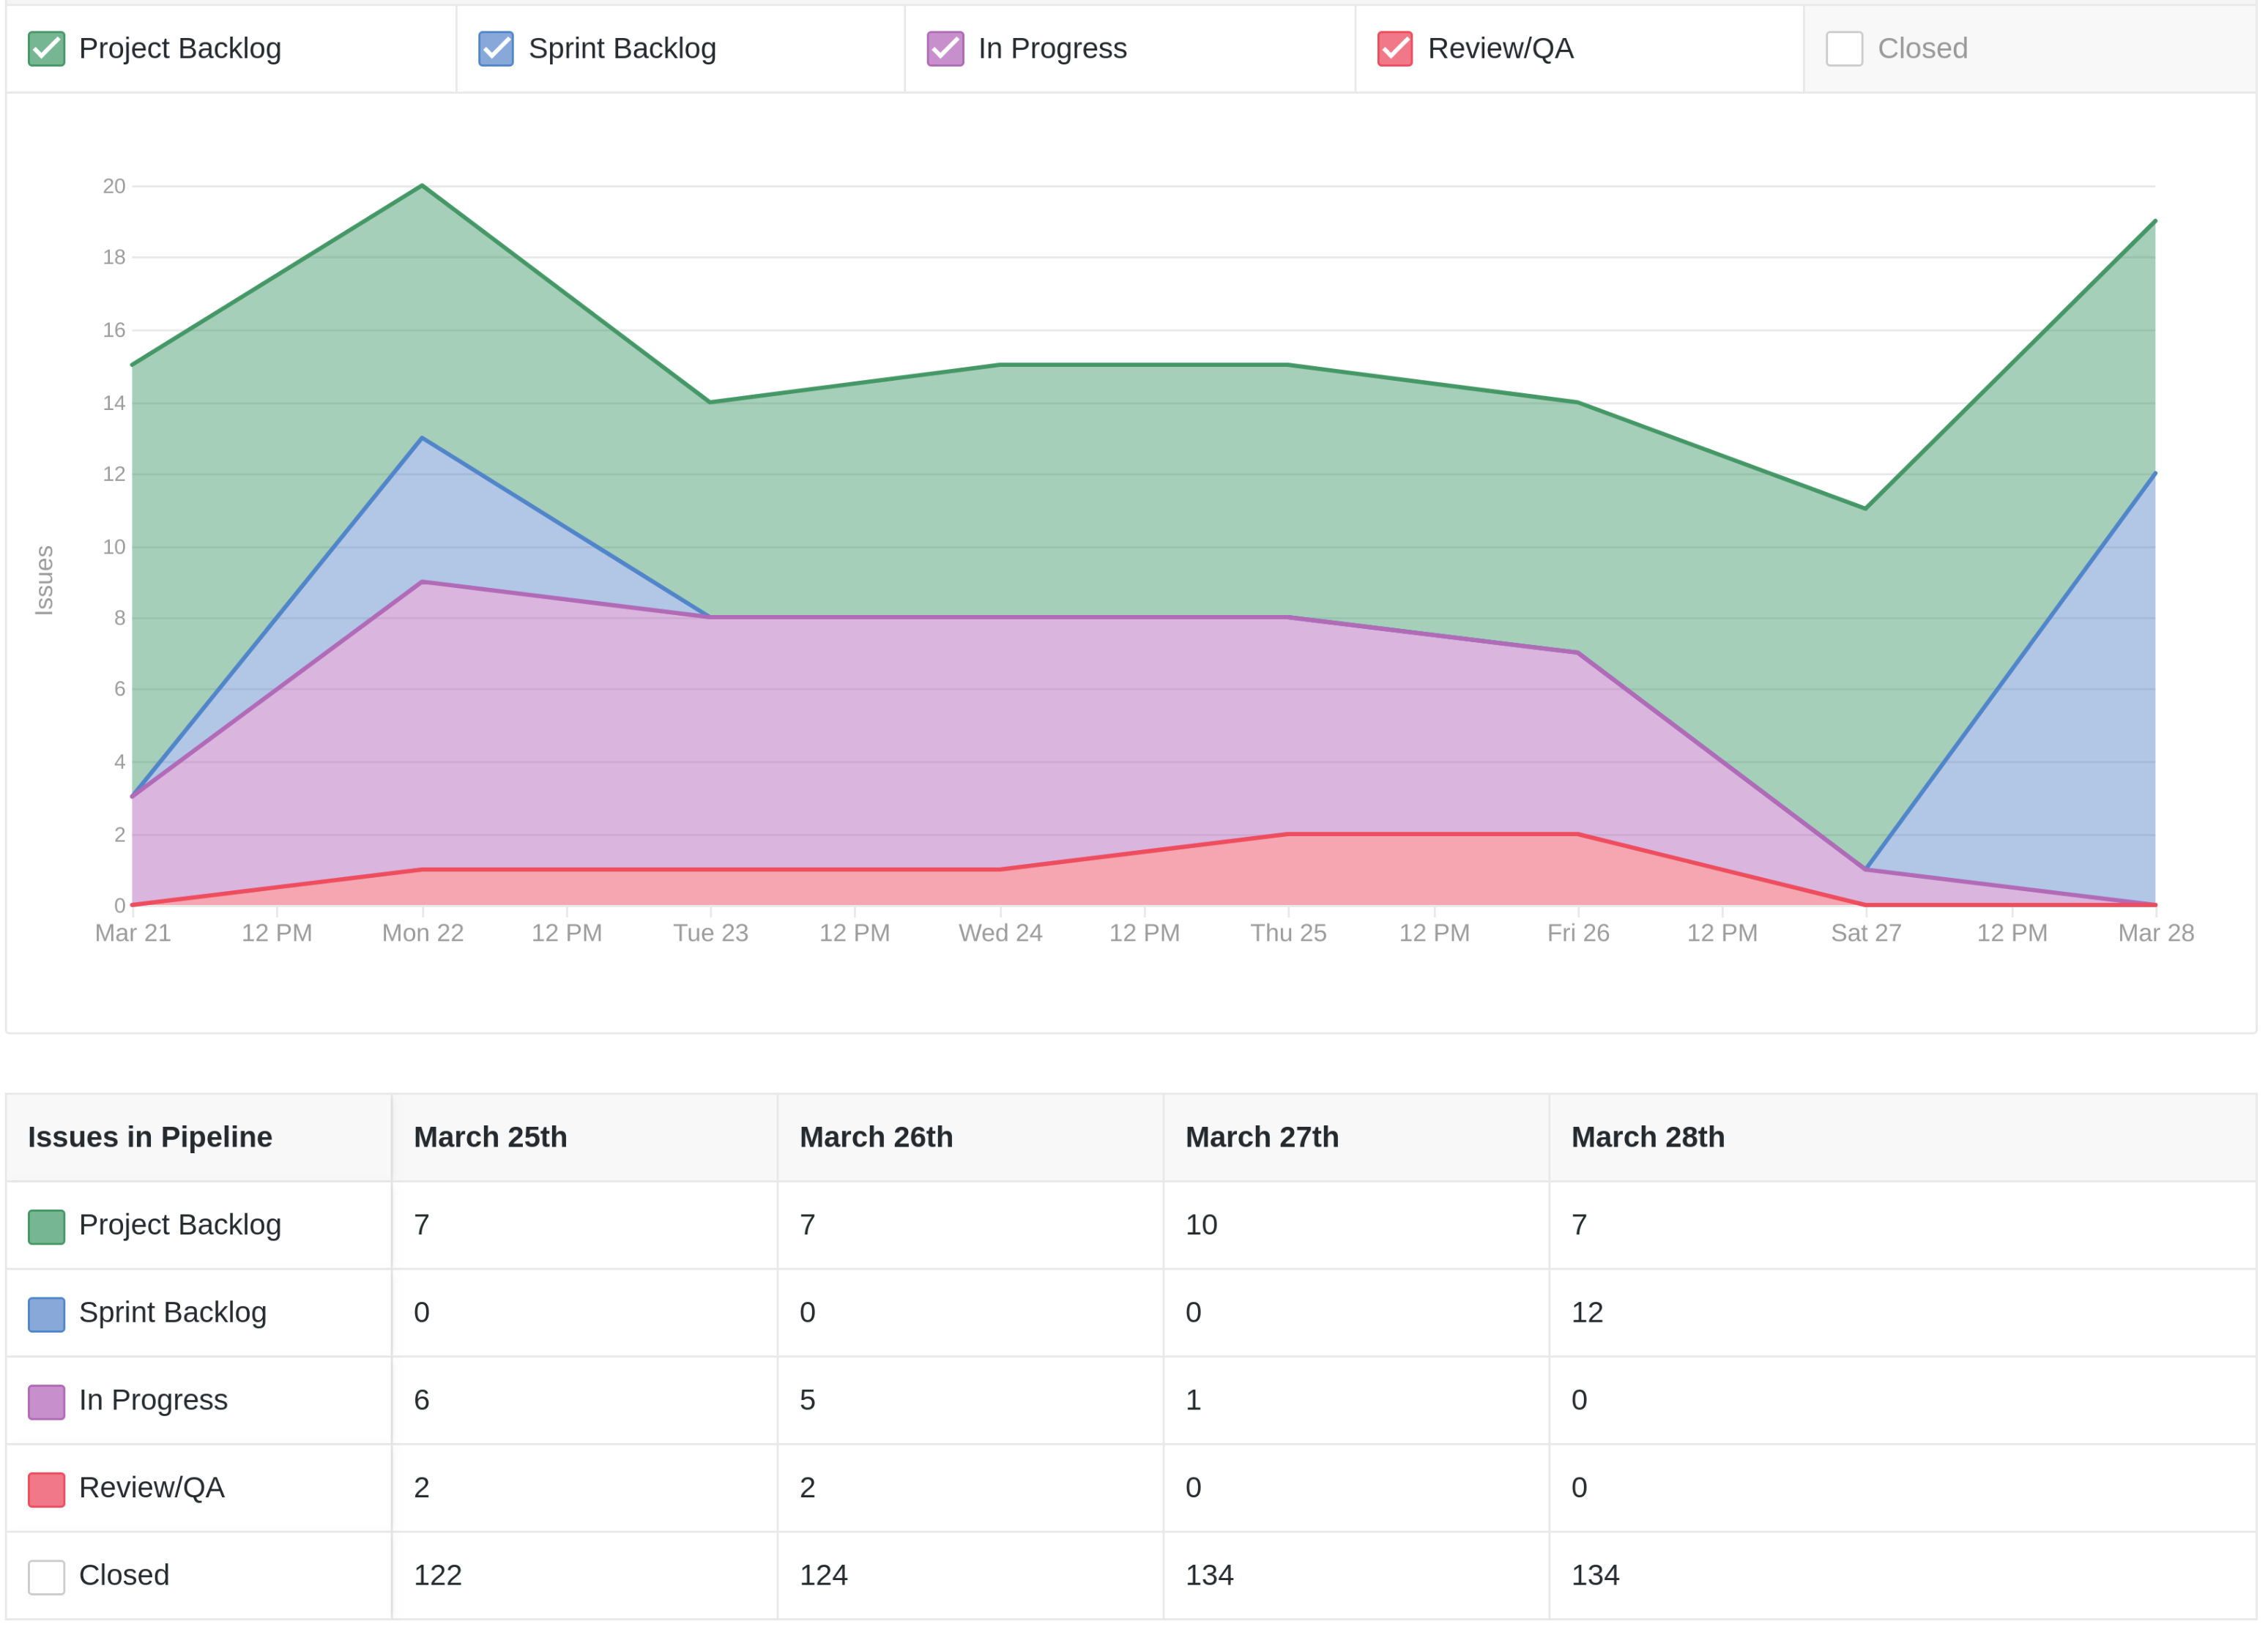
Task: Click In Progress value 5 for March 26th
Action: pos(808,1400)
